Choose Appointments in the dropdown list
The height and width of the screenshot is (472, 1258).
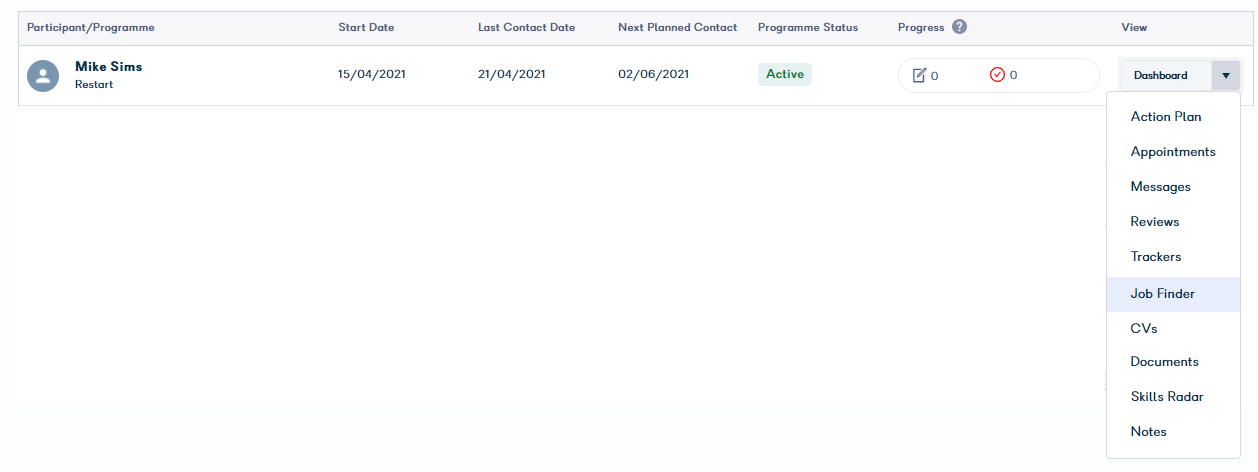(x=1173, y=152)
